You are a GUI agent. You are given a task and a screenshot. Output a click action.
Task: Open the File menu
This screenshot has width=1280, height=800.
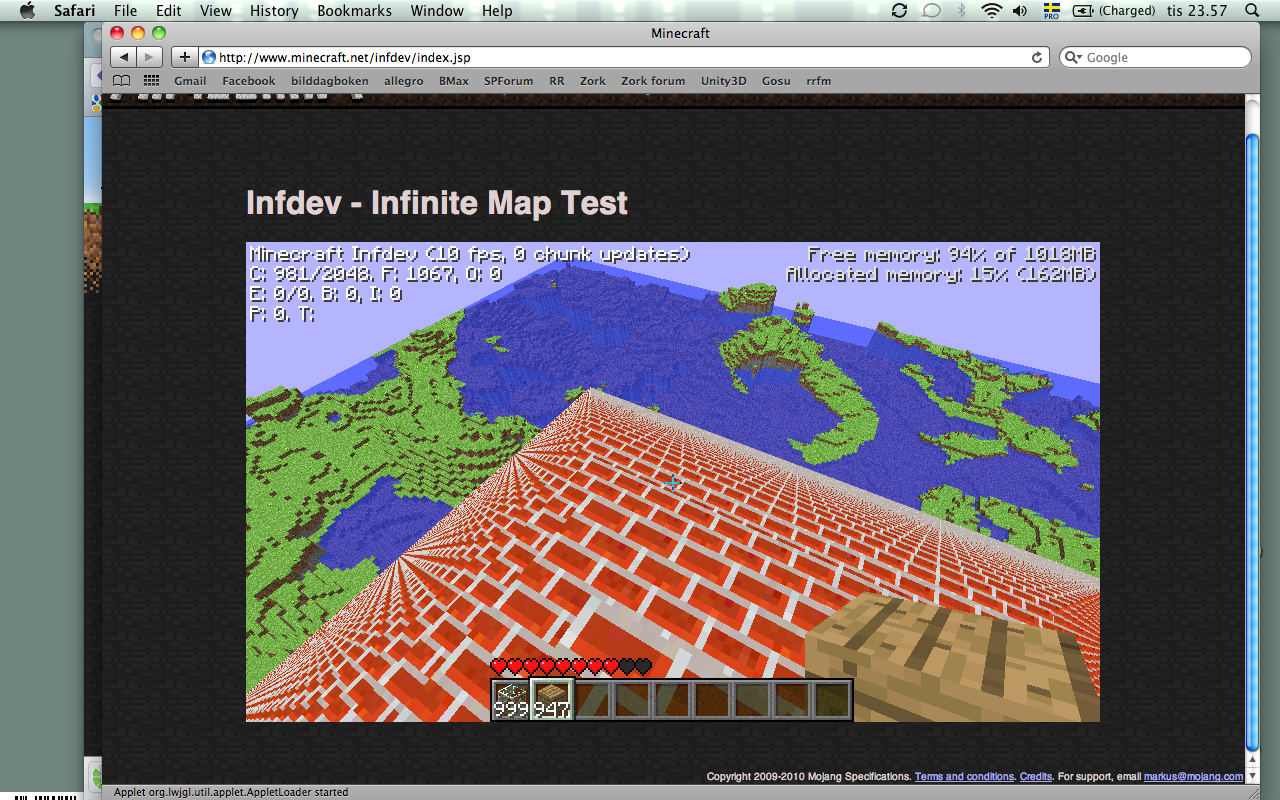[125, 11]
